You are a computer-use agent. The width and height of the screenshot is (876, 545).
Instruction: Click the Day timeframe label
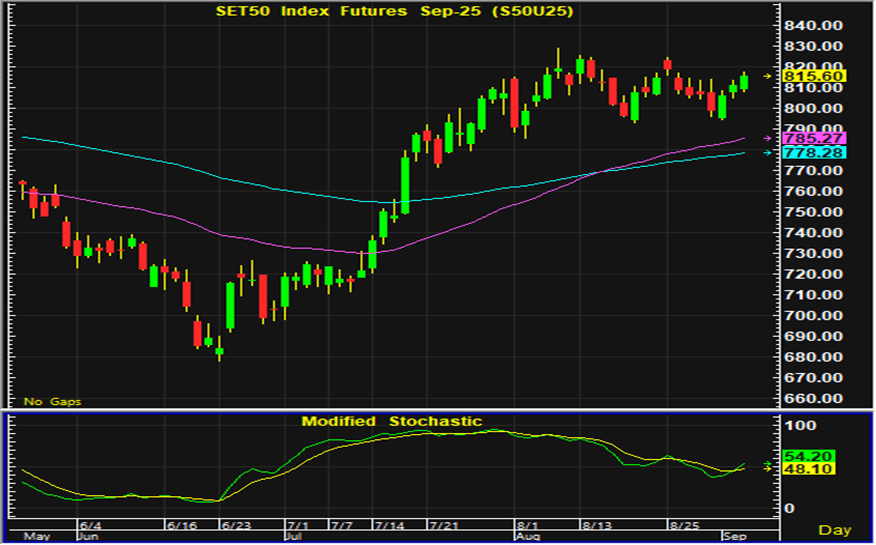coord(835,528)
